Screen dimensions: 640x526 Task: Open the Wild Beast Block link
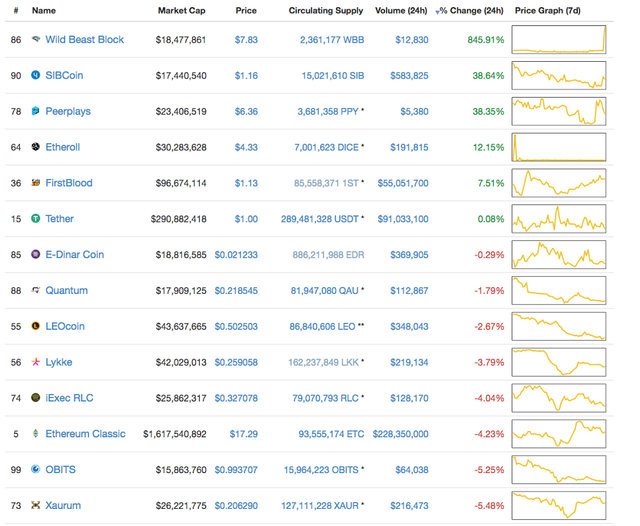click(84, 40)
